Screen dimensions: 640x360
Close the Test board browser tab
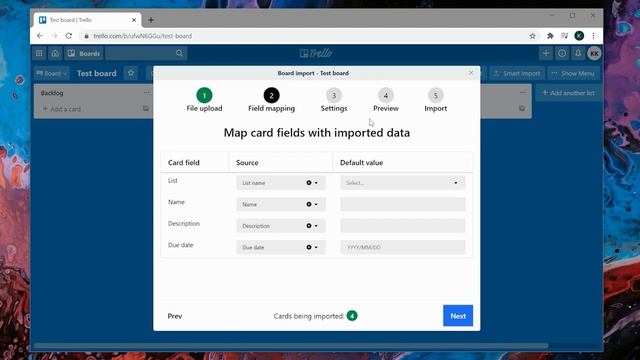pos(134,20)
